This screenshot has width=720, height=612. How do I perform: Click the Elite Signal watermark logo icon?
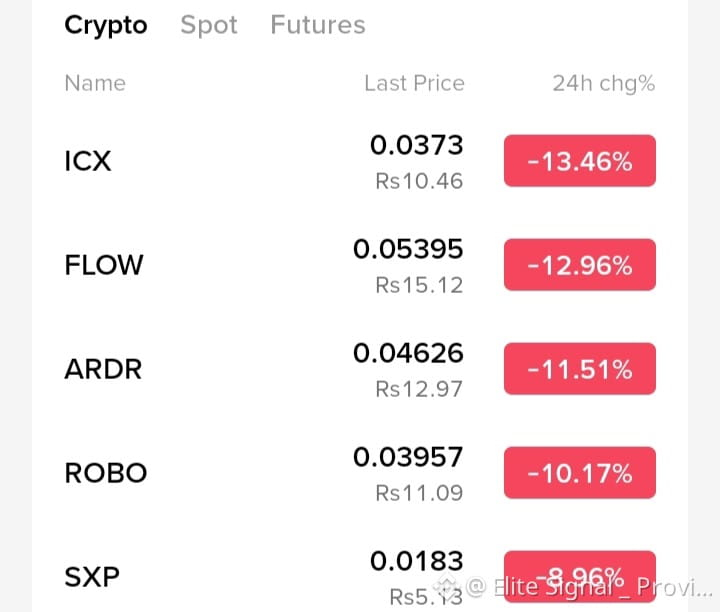pyautogui.click(x=445, y=585)
